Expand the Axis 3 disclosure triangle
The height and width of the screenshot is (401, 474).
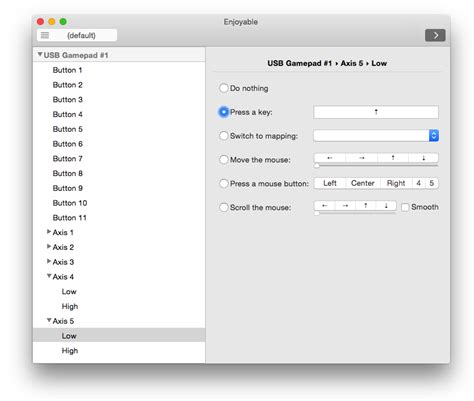pos(49,261)
